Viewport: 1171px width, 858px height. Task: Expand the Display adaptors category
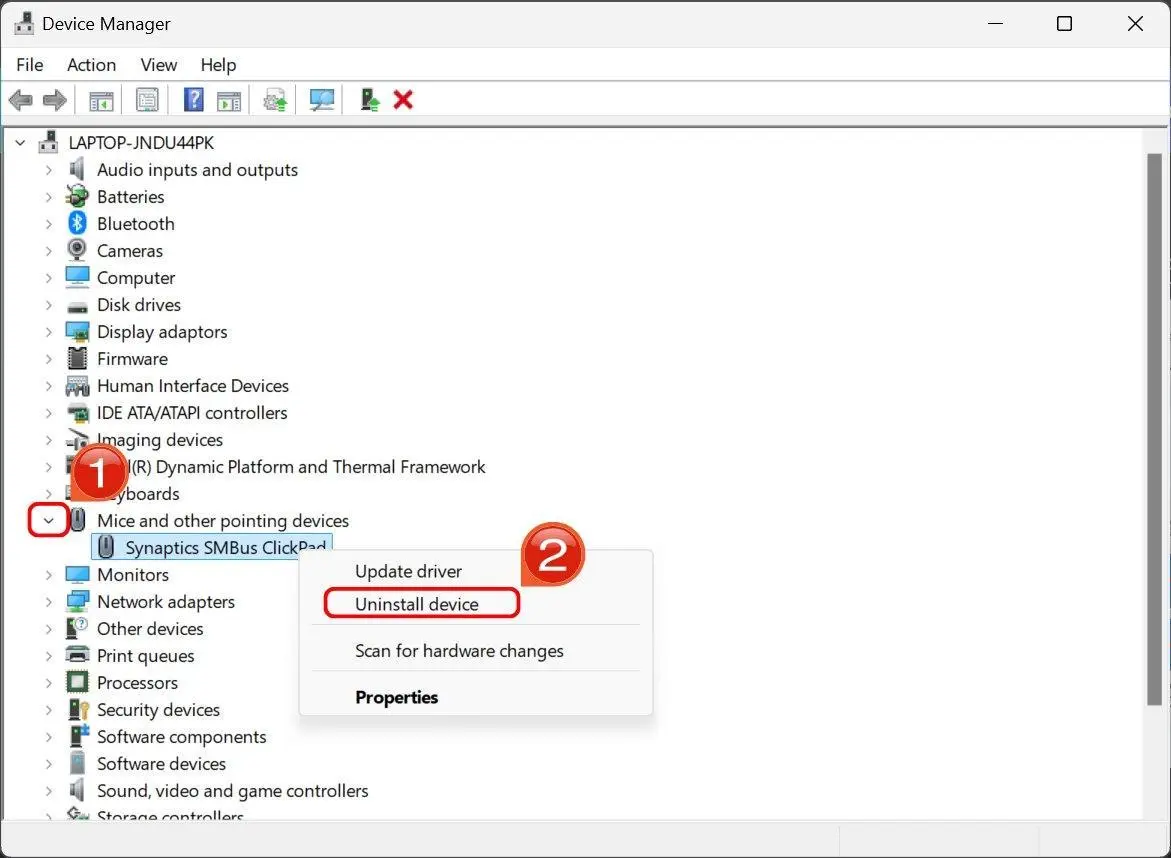coord(49,332)
